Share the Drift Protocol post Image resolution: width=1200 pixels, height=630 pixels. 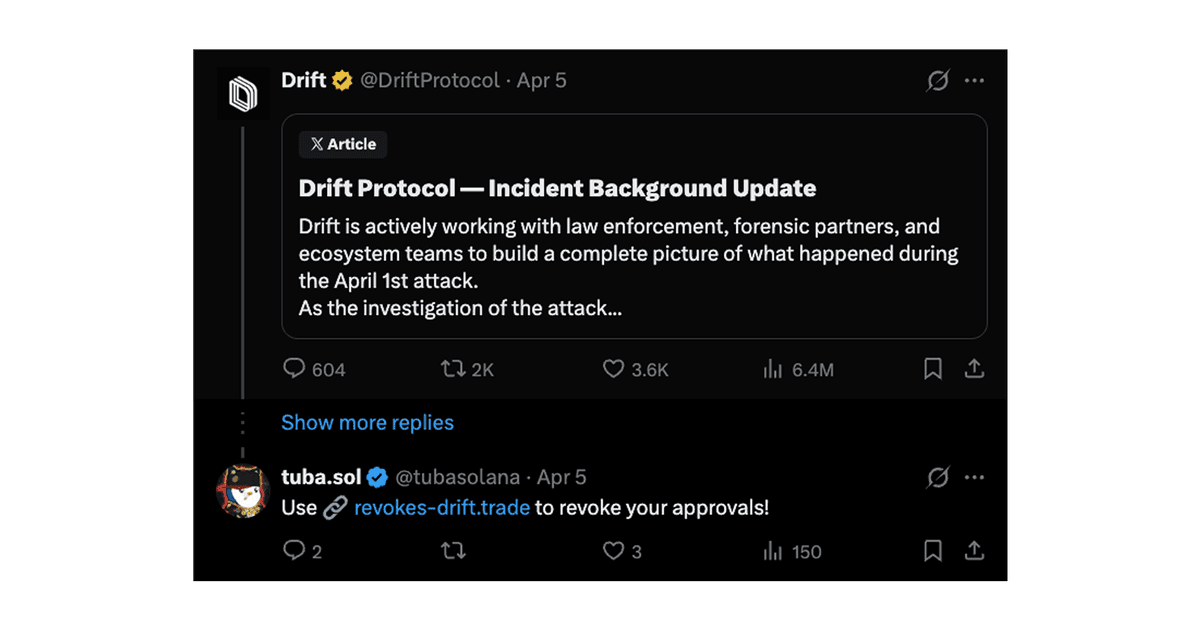(x=974, y=369)
